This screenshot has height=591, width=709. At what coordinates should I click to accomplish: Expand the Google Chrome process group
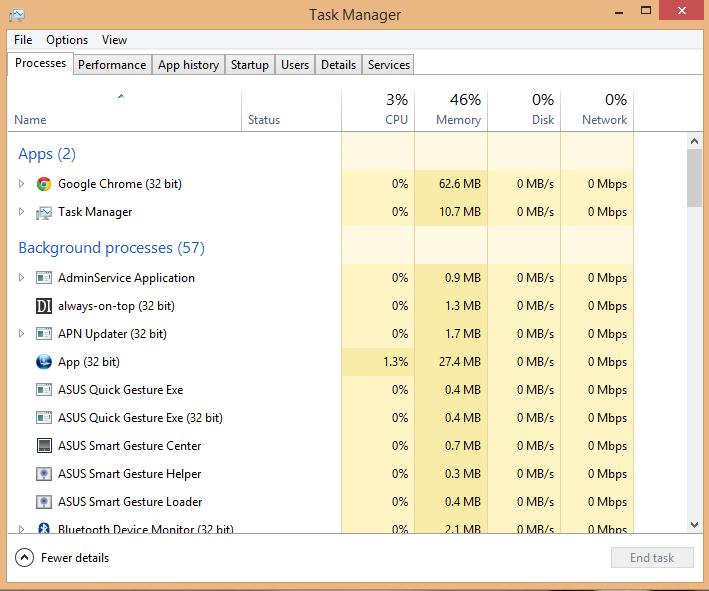[21, 184]
